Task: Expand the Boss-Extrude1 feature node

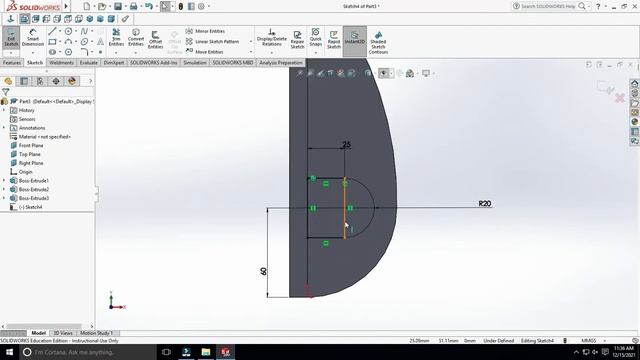Action: coord(4,180)
